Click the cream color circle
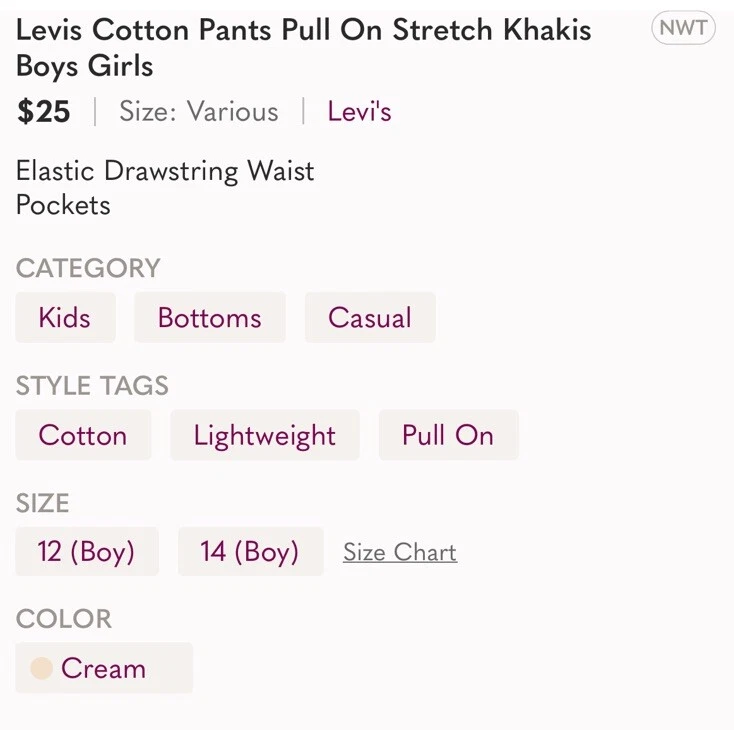This screenshot has width=734, height=730. [41, 668]
